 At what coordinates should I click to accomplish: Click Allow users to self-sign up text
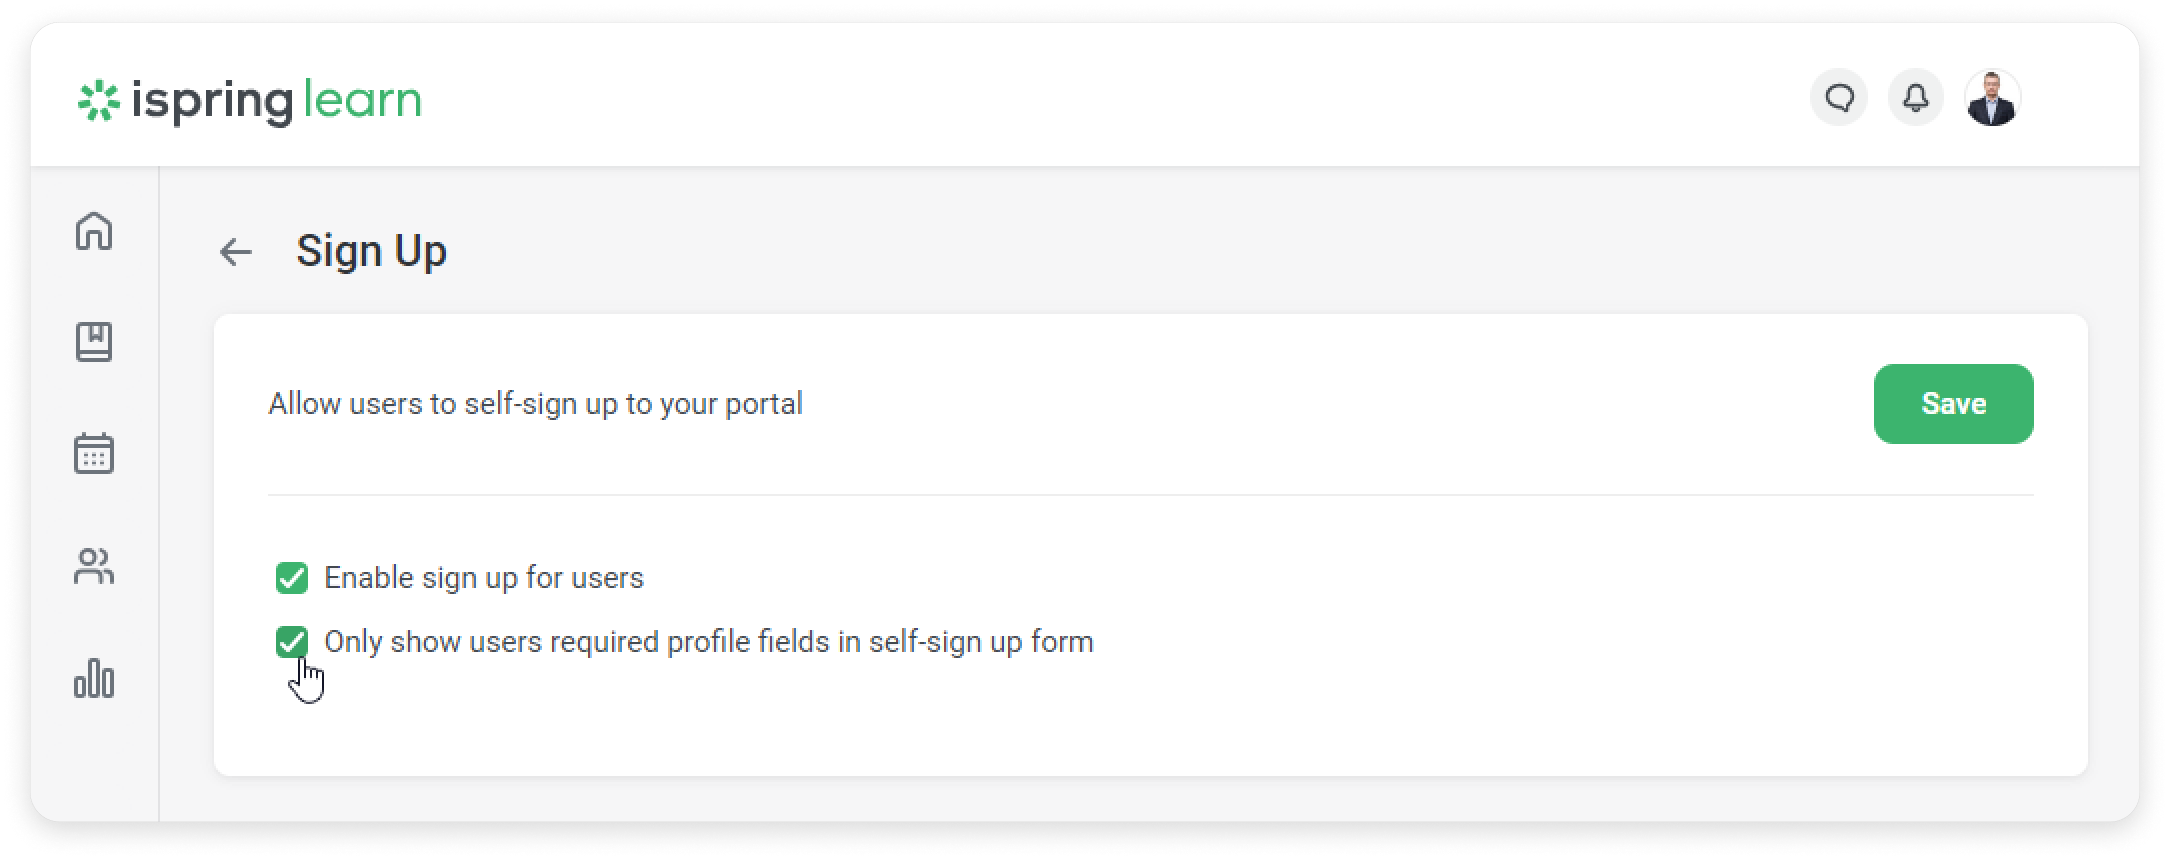pos(535,404)
